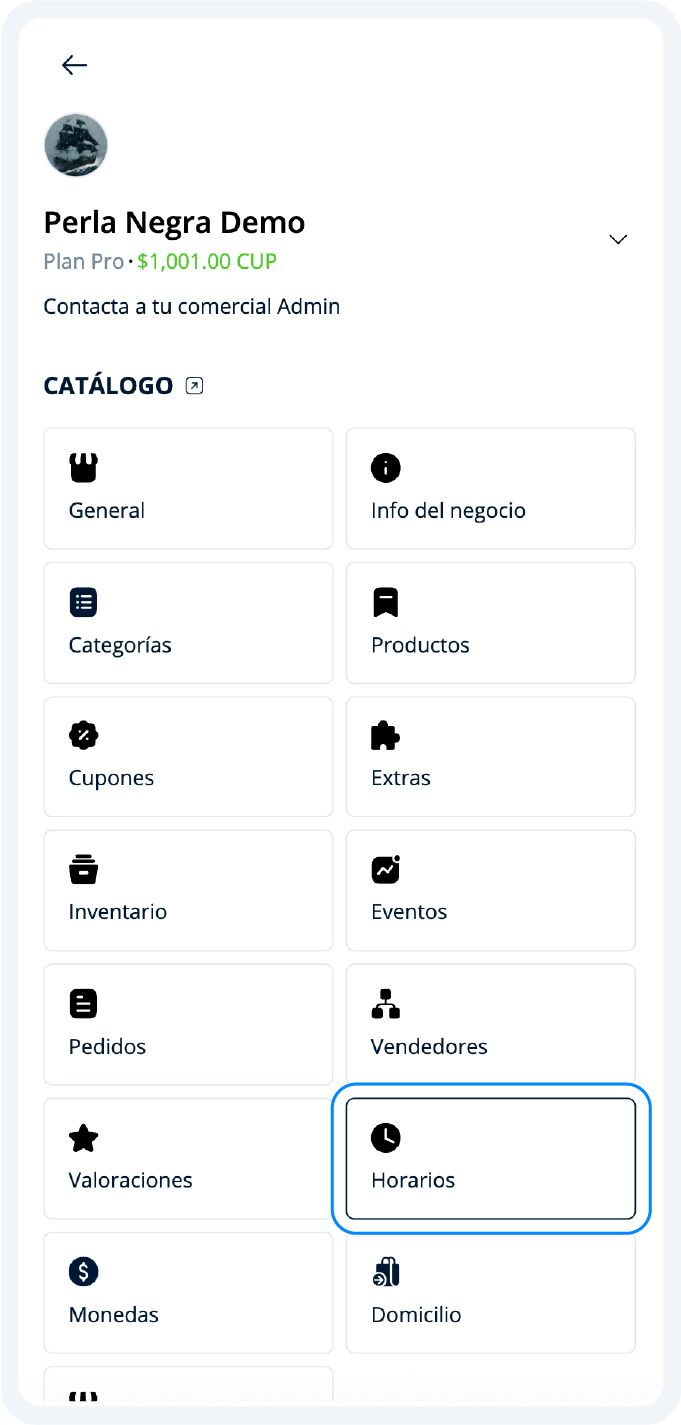Open the Valoraciones star icon
This screenshot has width=681, height=1425.
(x=83, y=1137)
